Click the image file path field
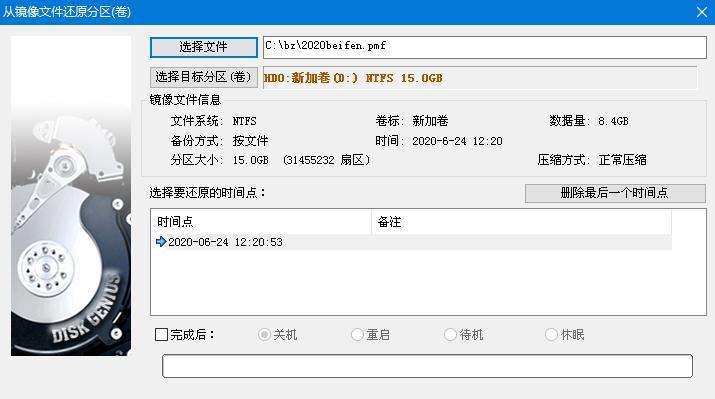This screenshot has height=399, width=715. (485, 47)
